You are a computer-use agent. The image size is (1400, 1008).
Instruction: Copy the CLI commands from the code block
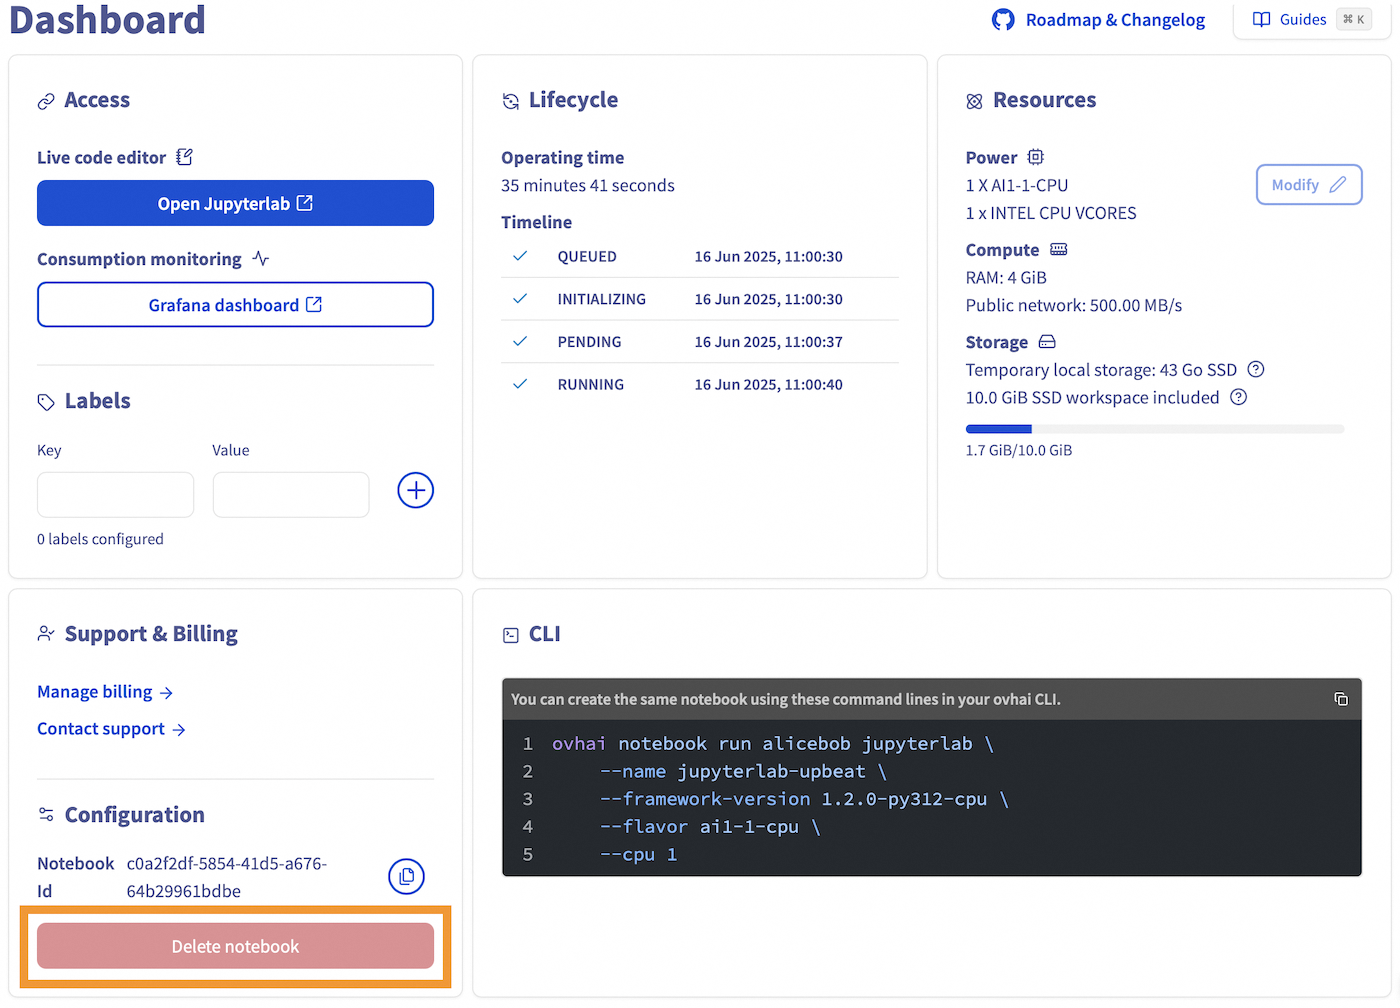1341,699
